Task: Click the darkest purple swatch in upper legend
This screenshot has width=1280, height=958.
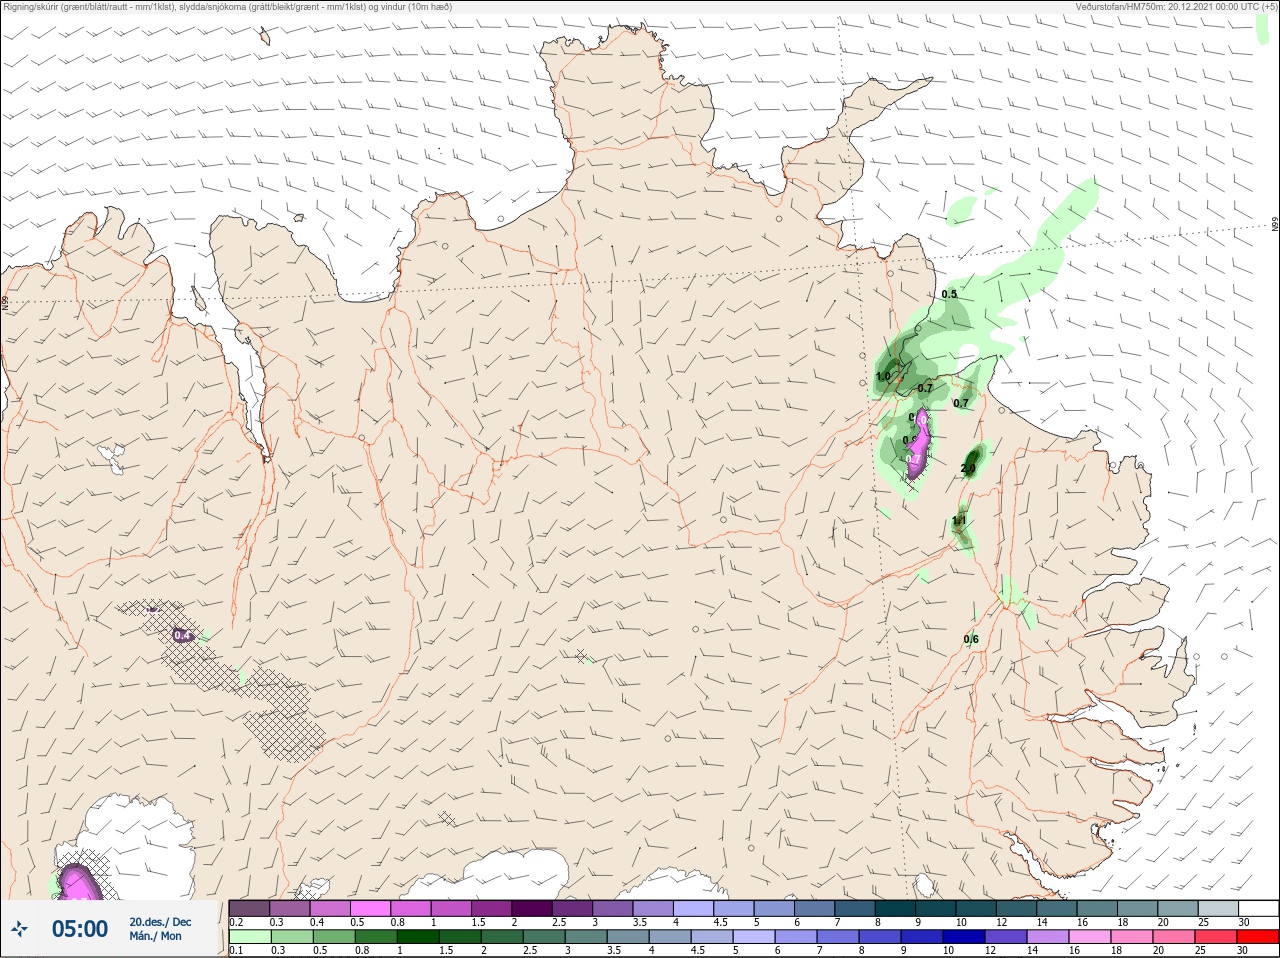Action: click(x=532, y=908)
